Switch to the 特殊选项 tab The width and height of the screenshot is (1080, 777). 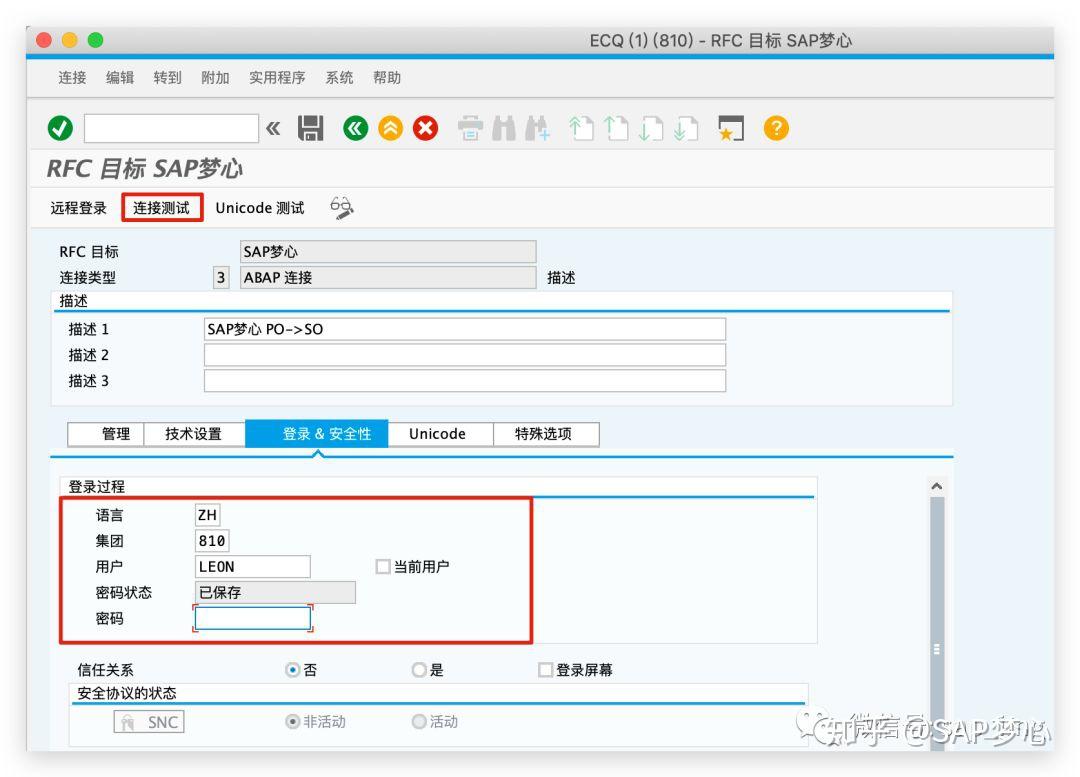tap(546, 434)
